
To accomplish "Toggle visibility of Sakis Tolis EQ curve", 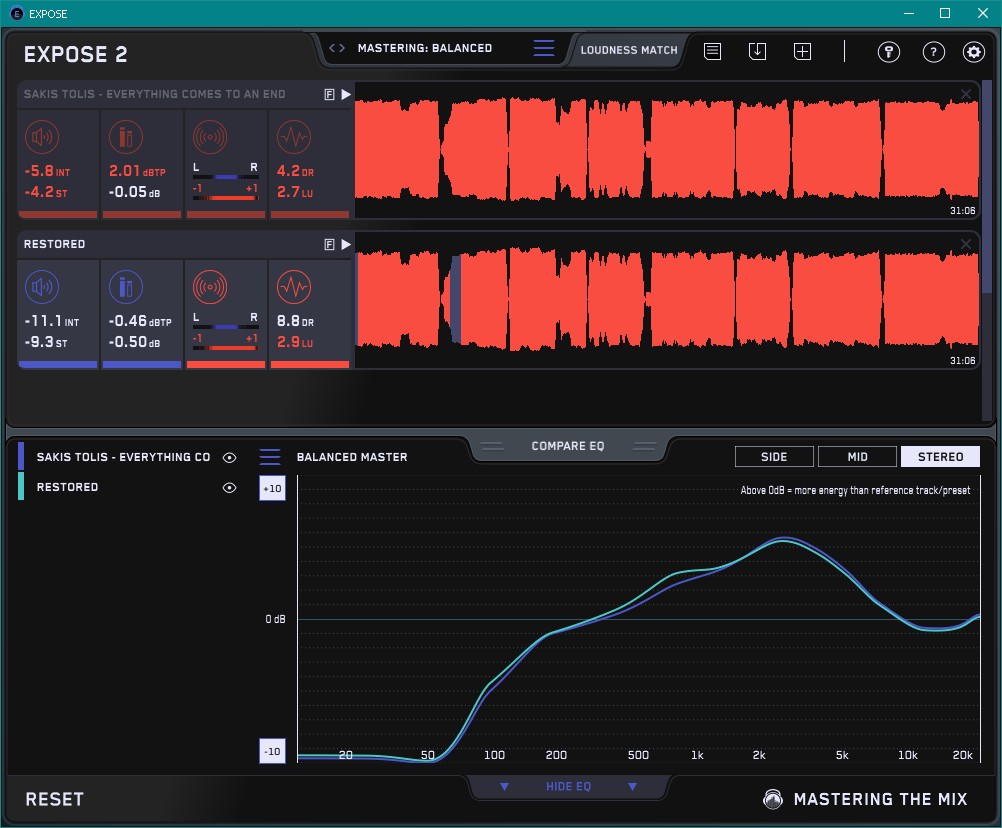I will tap(230, 458).
